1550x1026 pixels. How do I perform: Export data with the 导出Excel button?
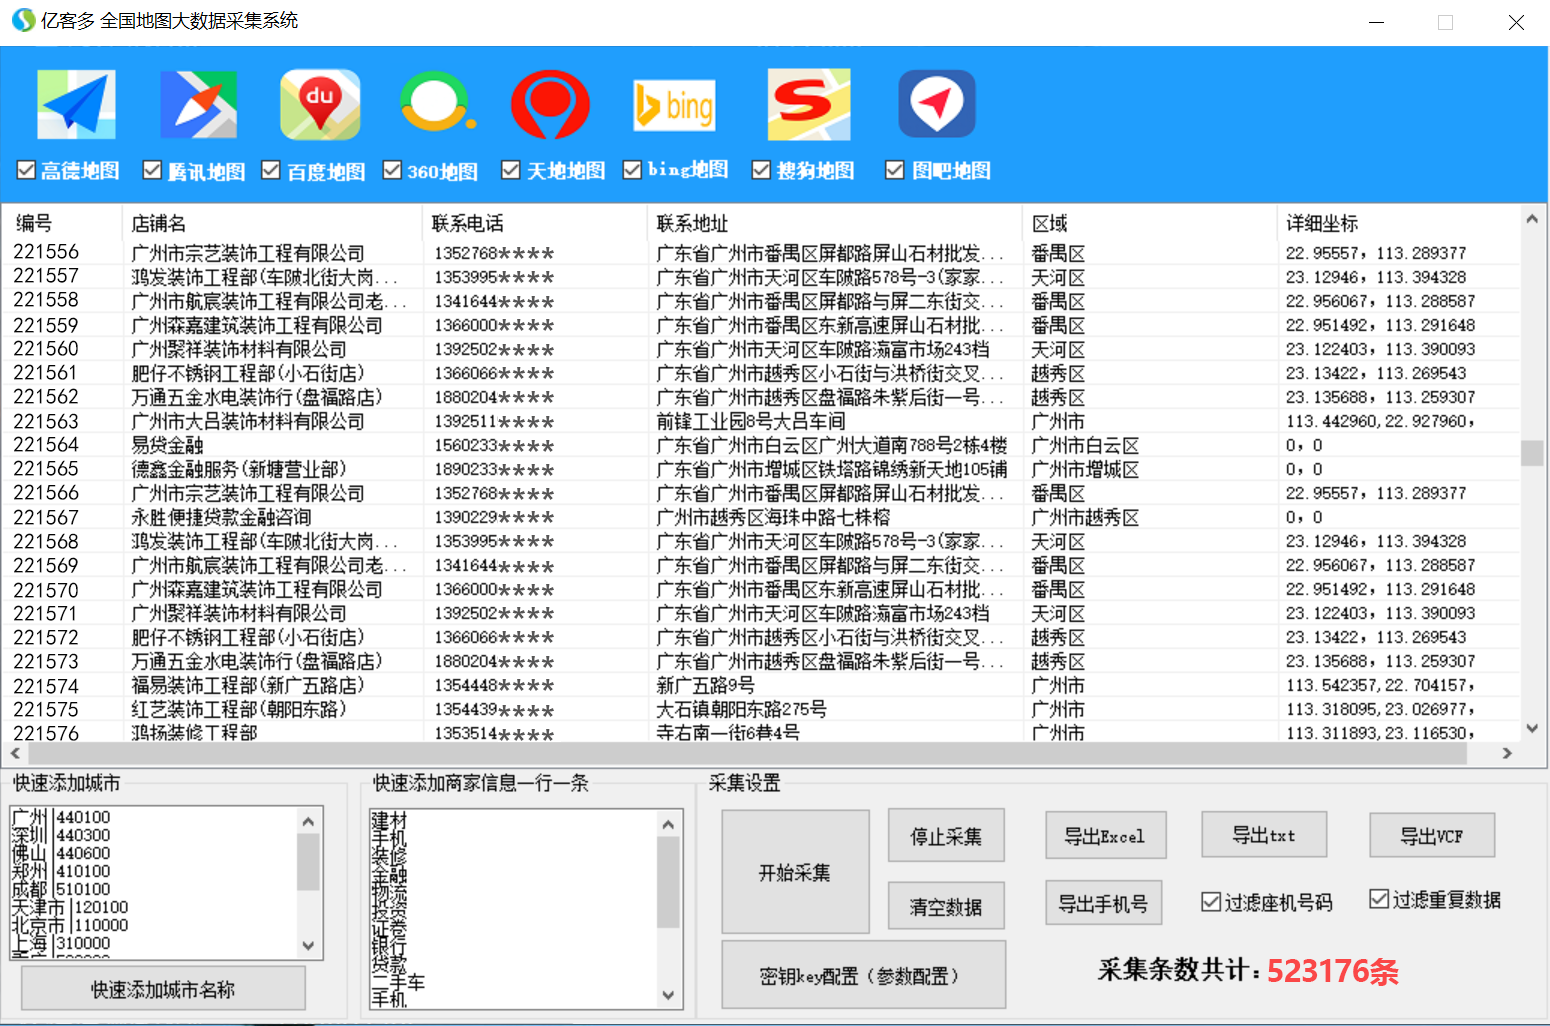(x=1105, y=835)
